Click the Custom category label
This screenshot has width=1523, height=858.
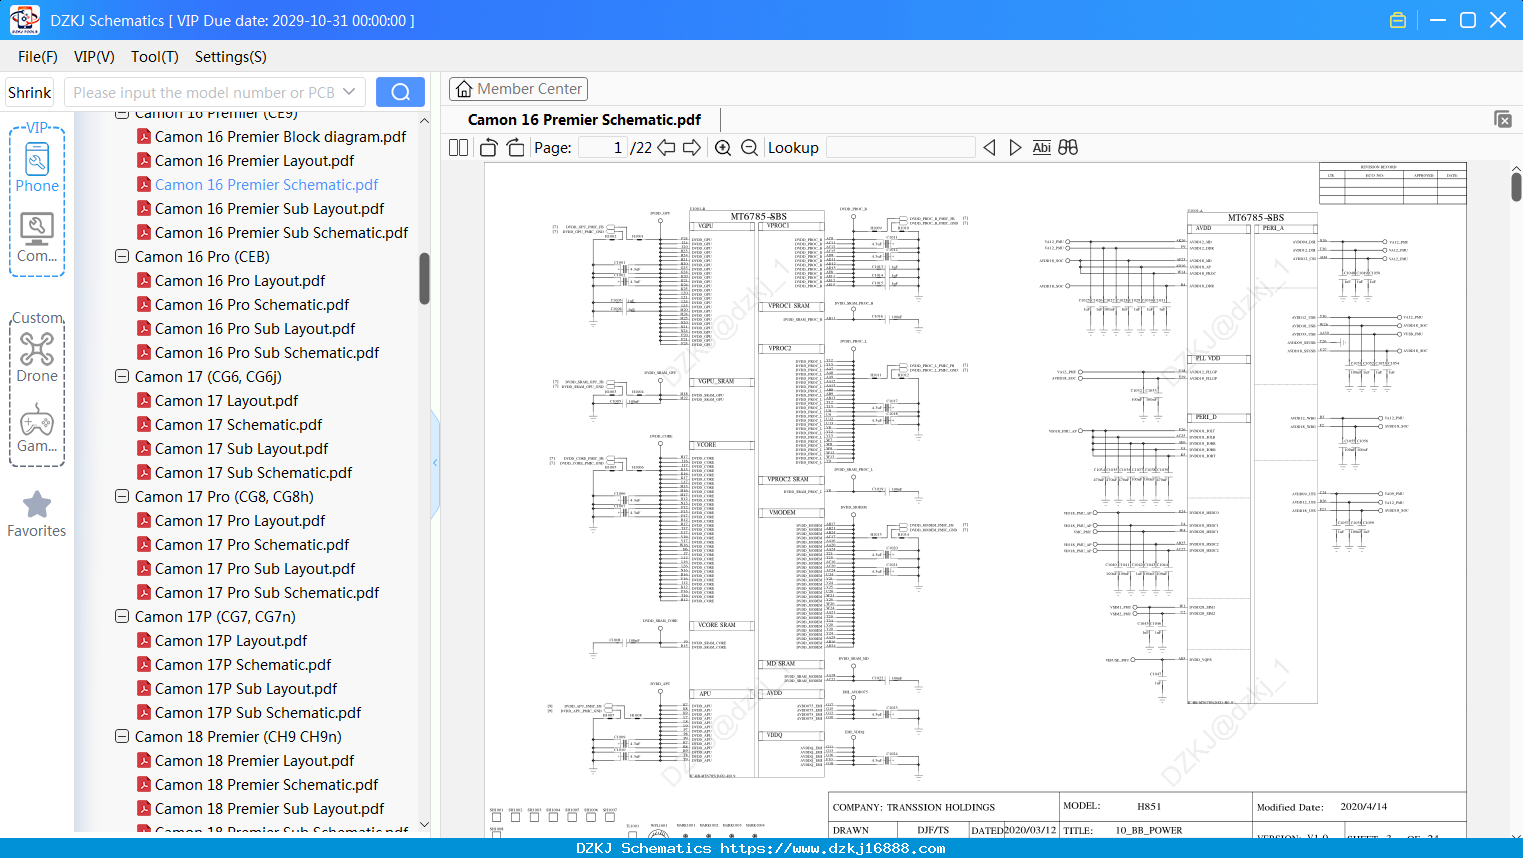pos(37,318)
